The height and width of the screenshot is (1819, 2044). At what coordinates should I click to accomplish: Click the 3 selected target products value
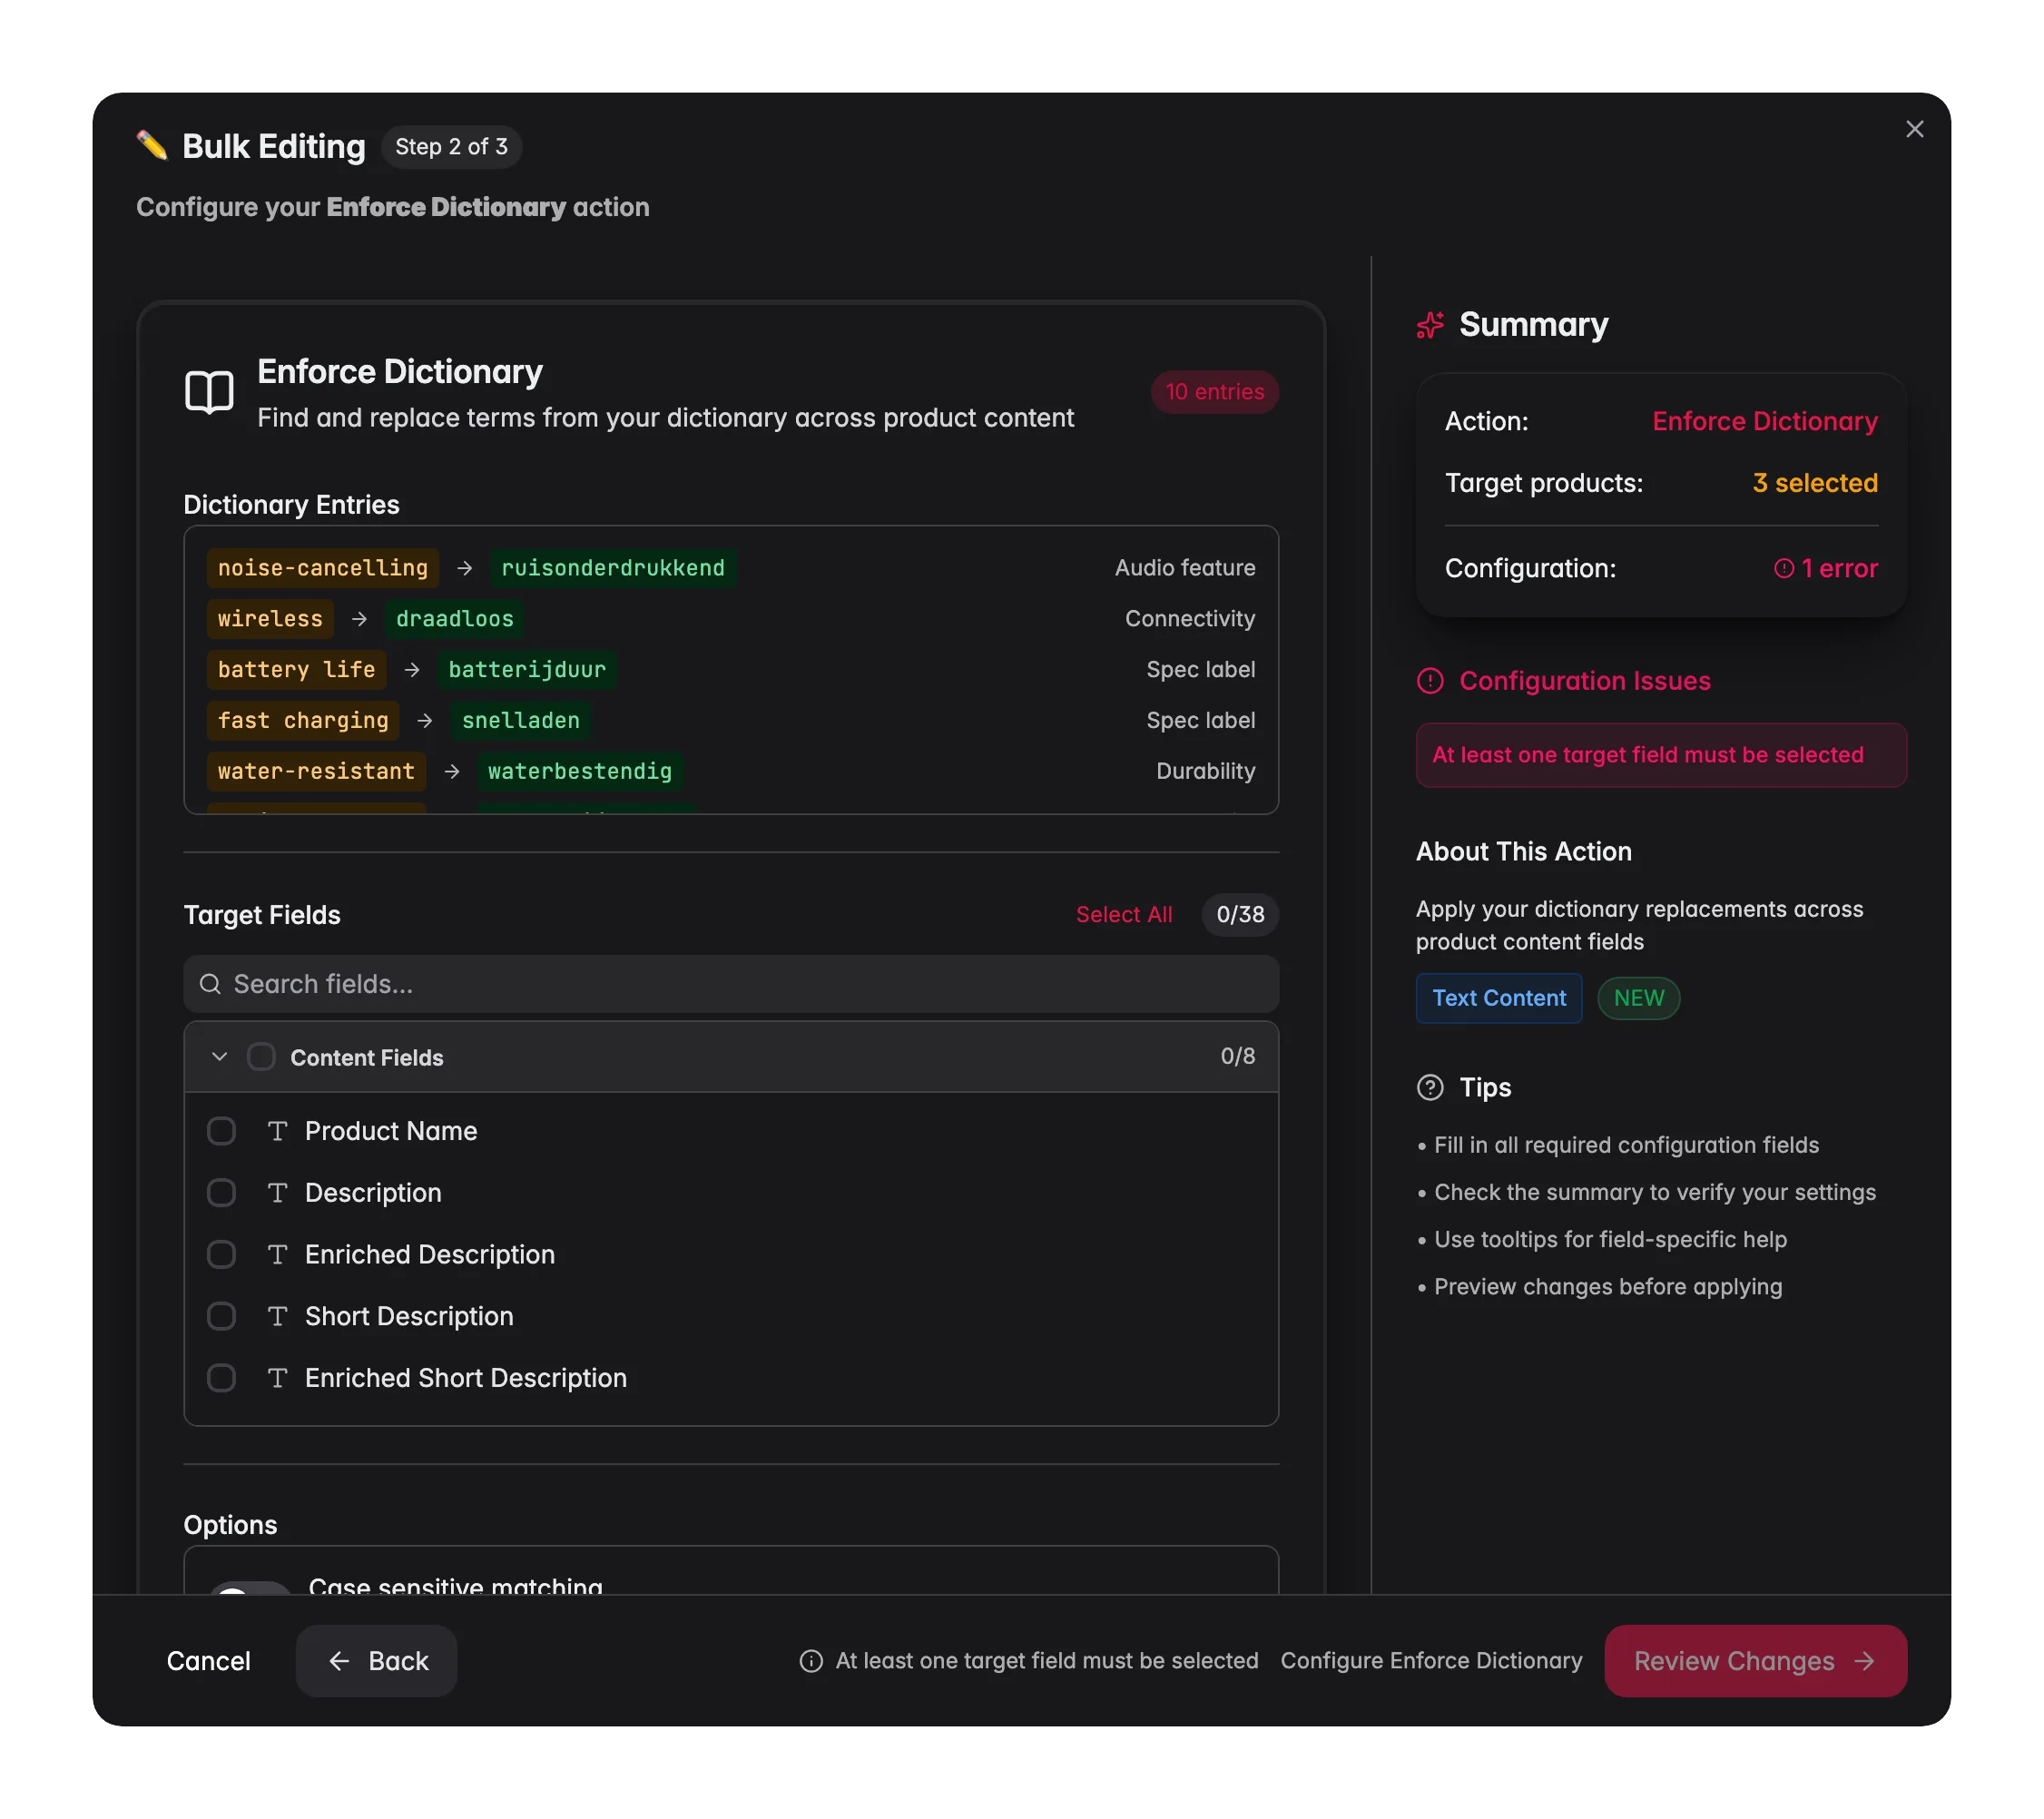(1814, 483)
